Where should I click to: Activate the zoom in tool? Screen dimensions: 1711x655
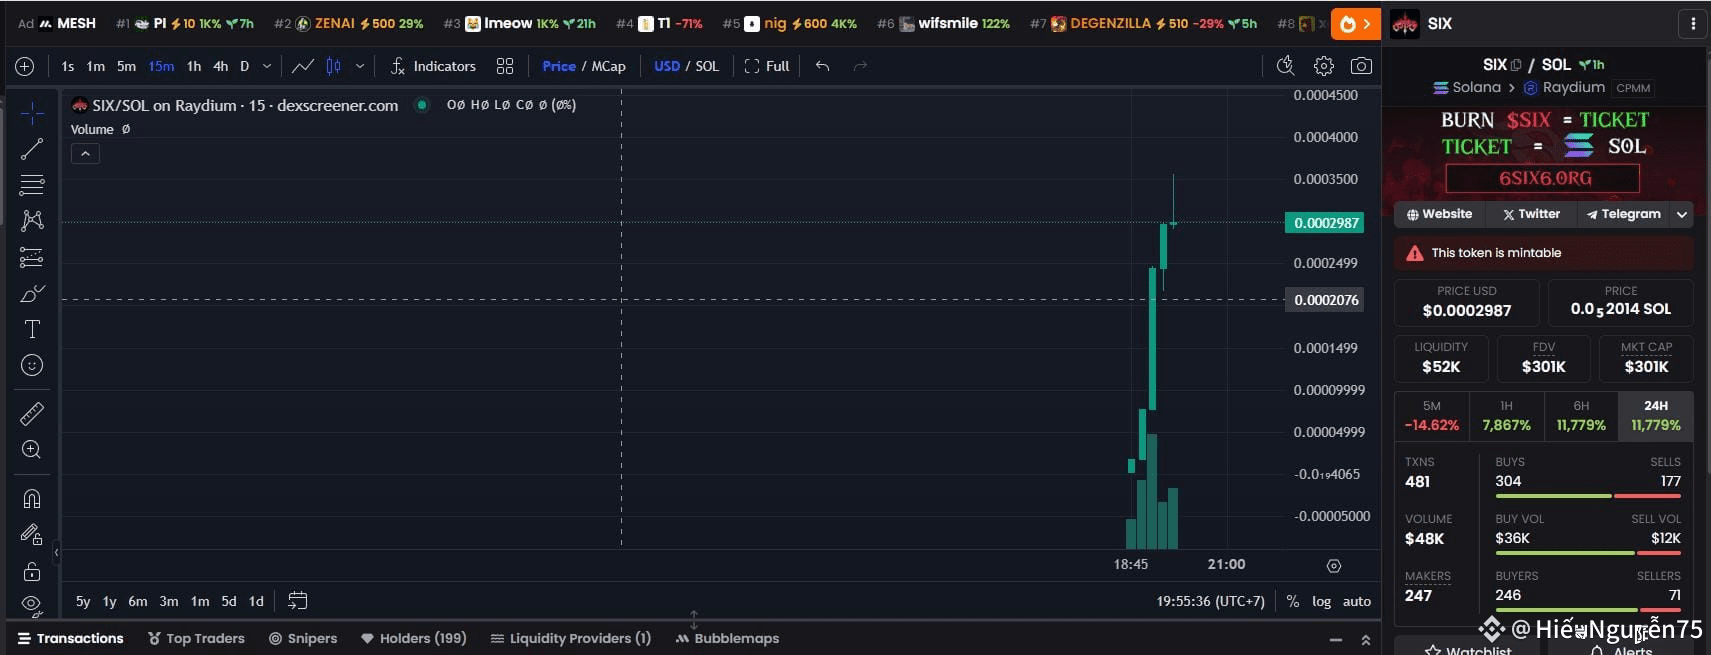pyautogui.click(x=32, y=449)
